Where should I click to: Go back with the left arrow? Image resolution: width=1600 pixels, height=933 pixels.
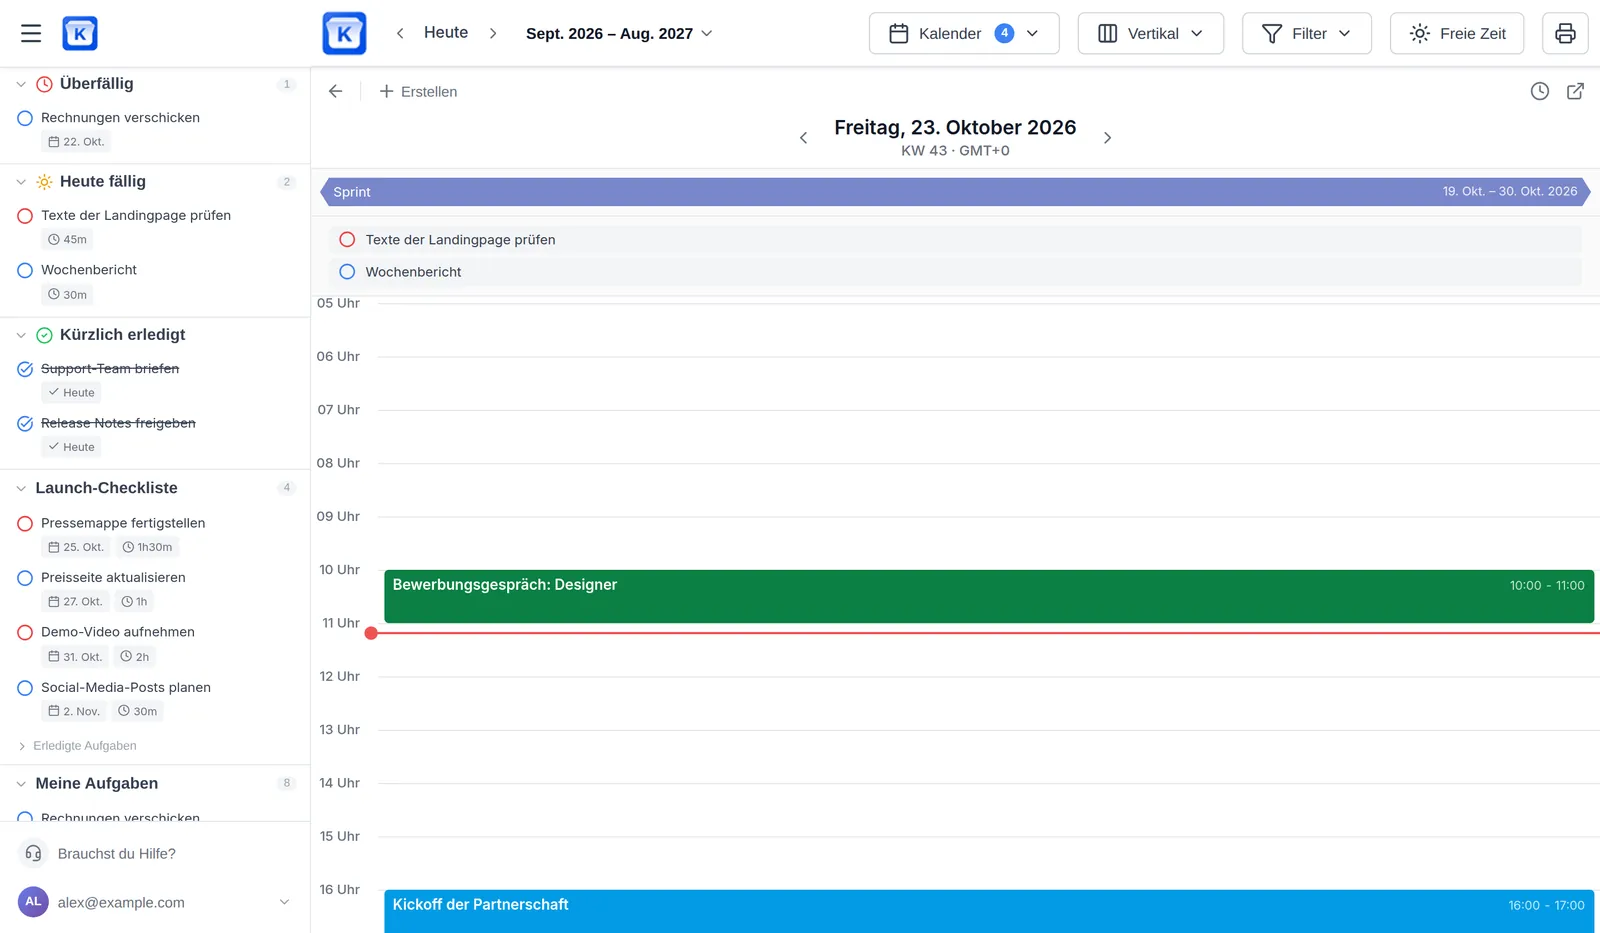pos(336,91)
